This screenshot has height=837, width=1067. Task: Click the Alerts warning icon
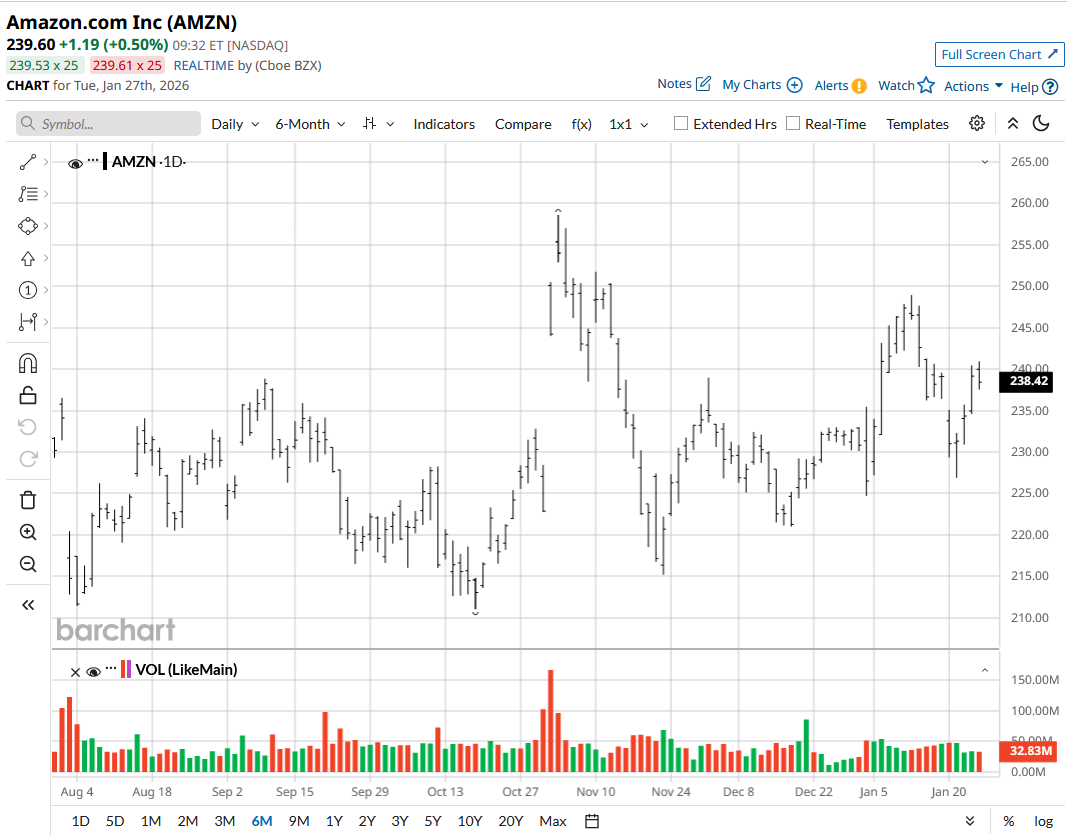coord(859,86)
